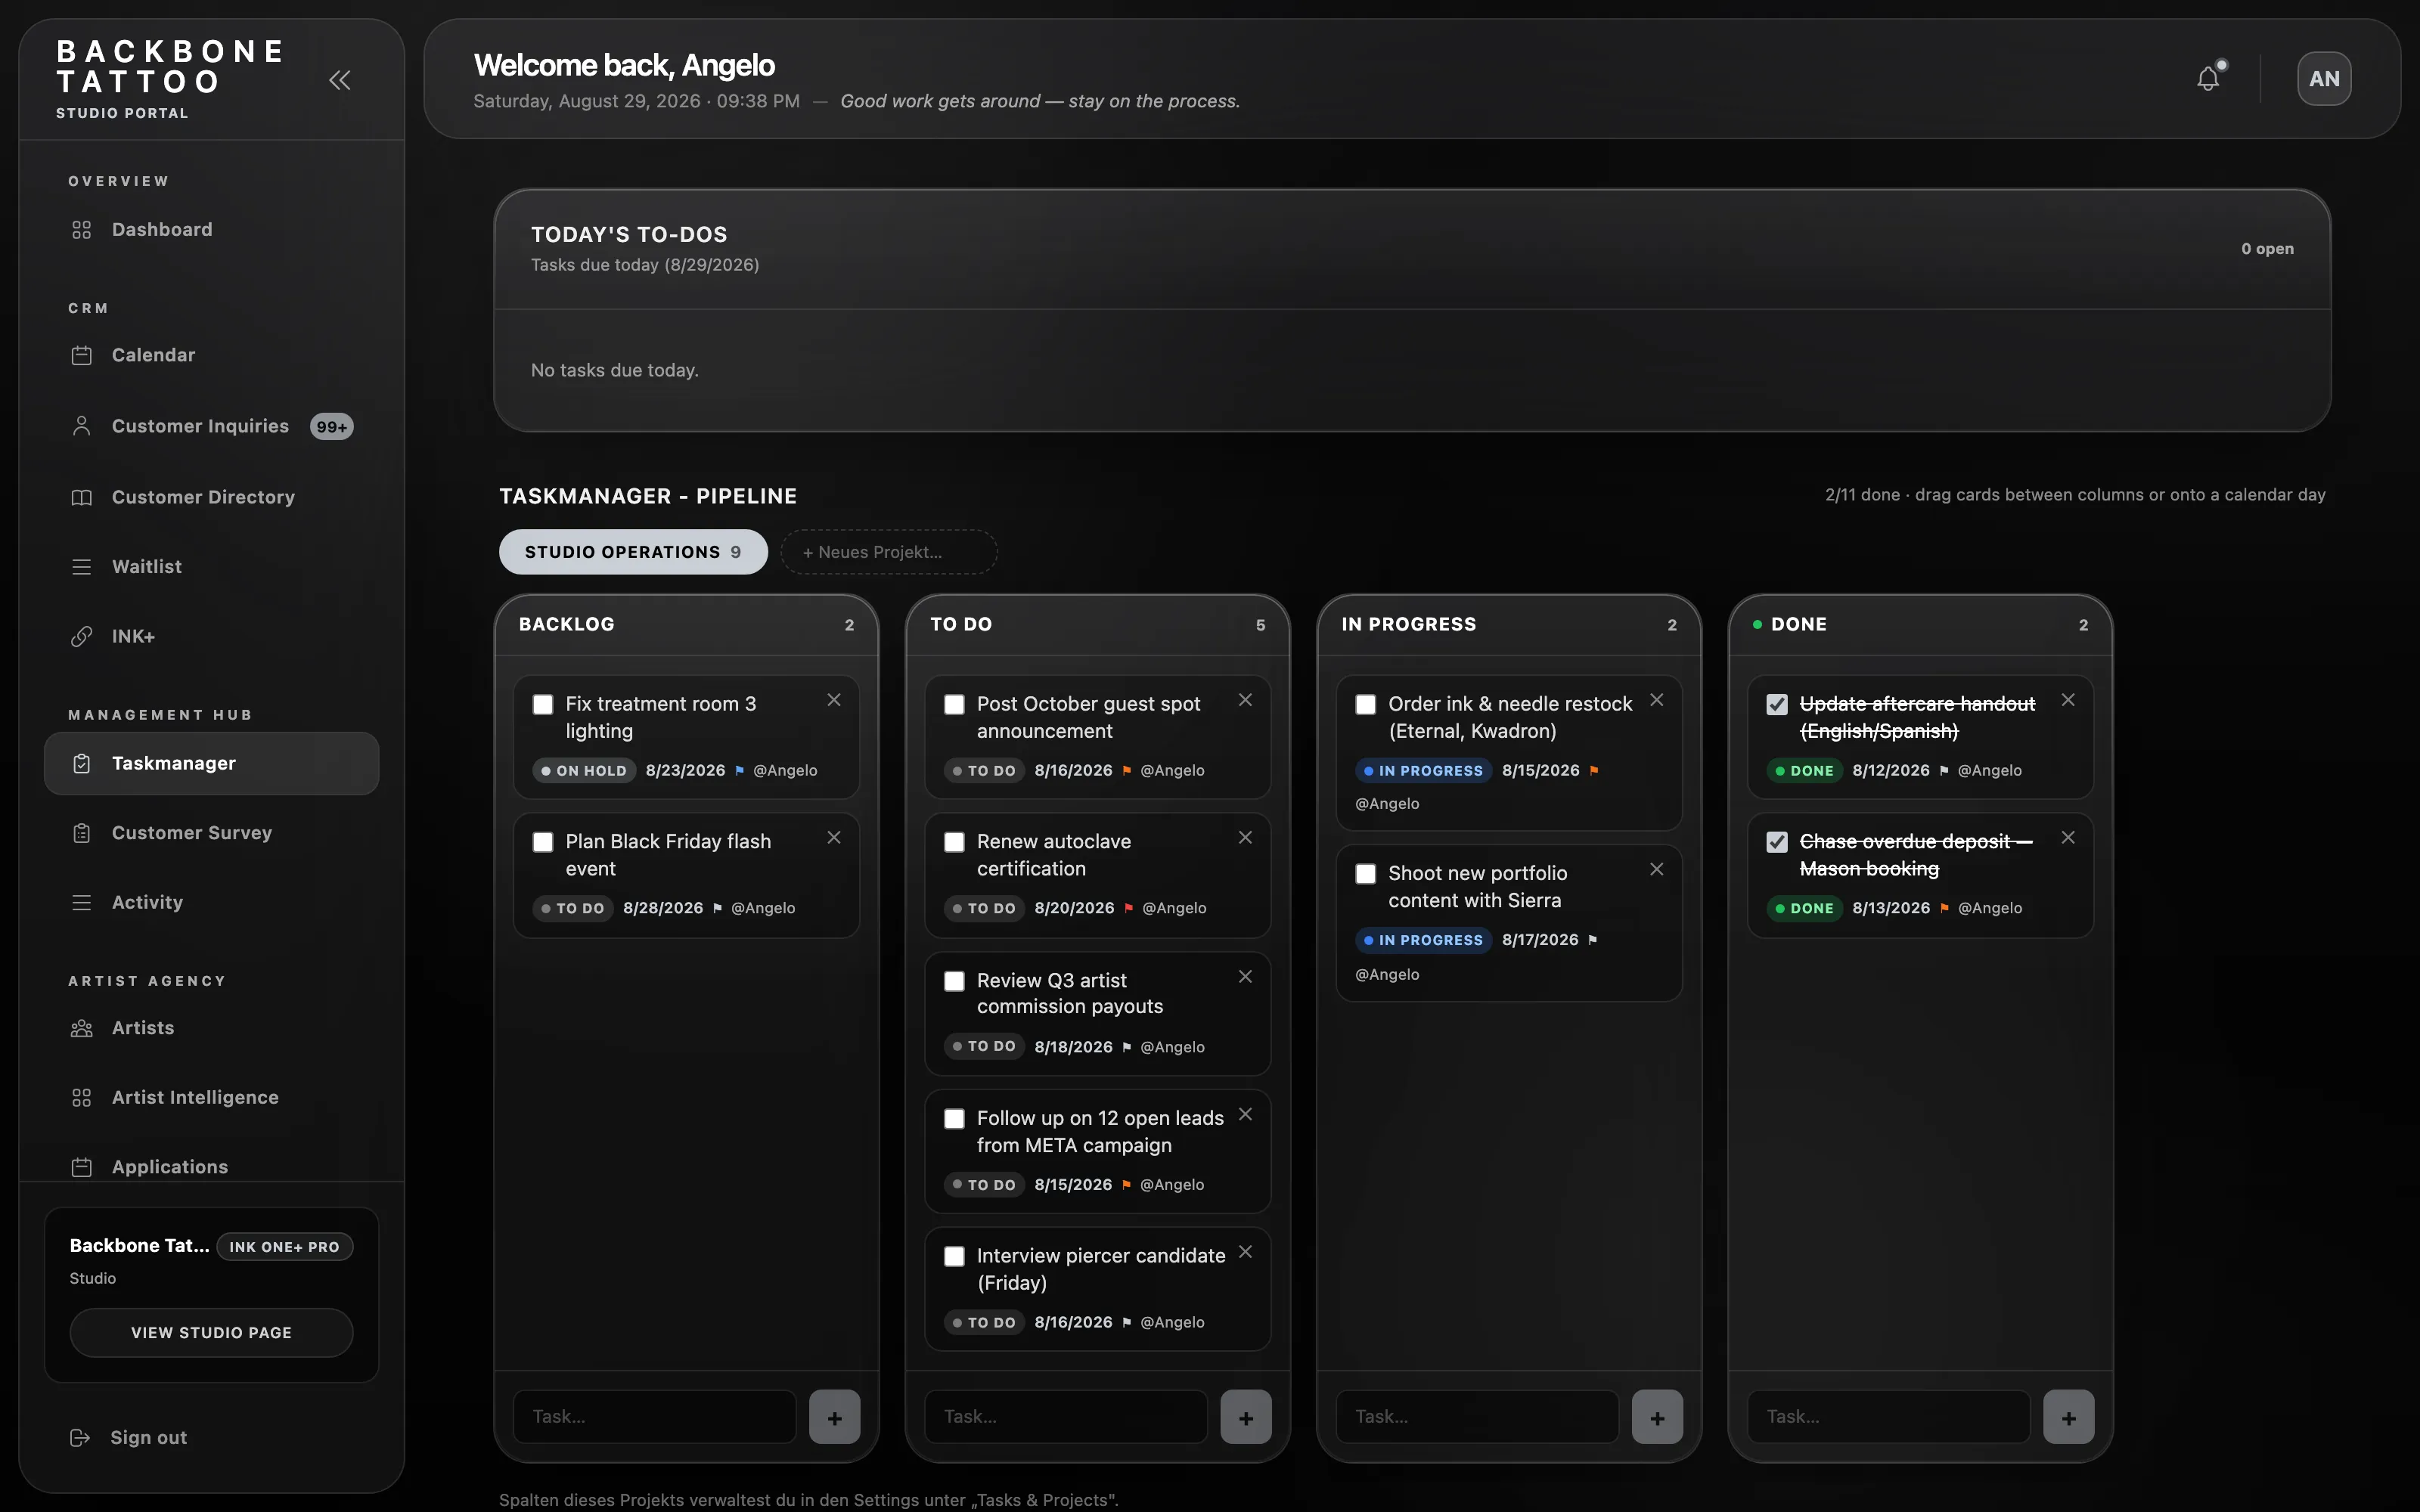The height and width of the screenshot is (1512, 2420).
Task: Click the Artist Intelligence grid icon
Action: click(x=82, y=1097)
